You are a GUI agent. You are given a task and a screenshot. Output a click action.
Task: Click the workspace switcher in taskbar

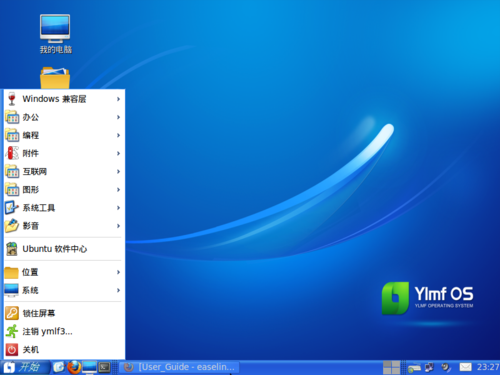[x=391, y=367]
